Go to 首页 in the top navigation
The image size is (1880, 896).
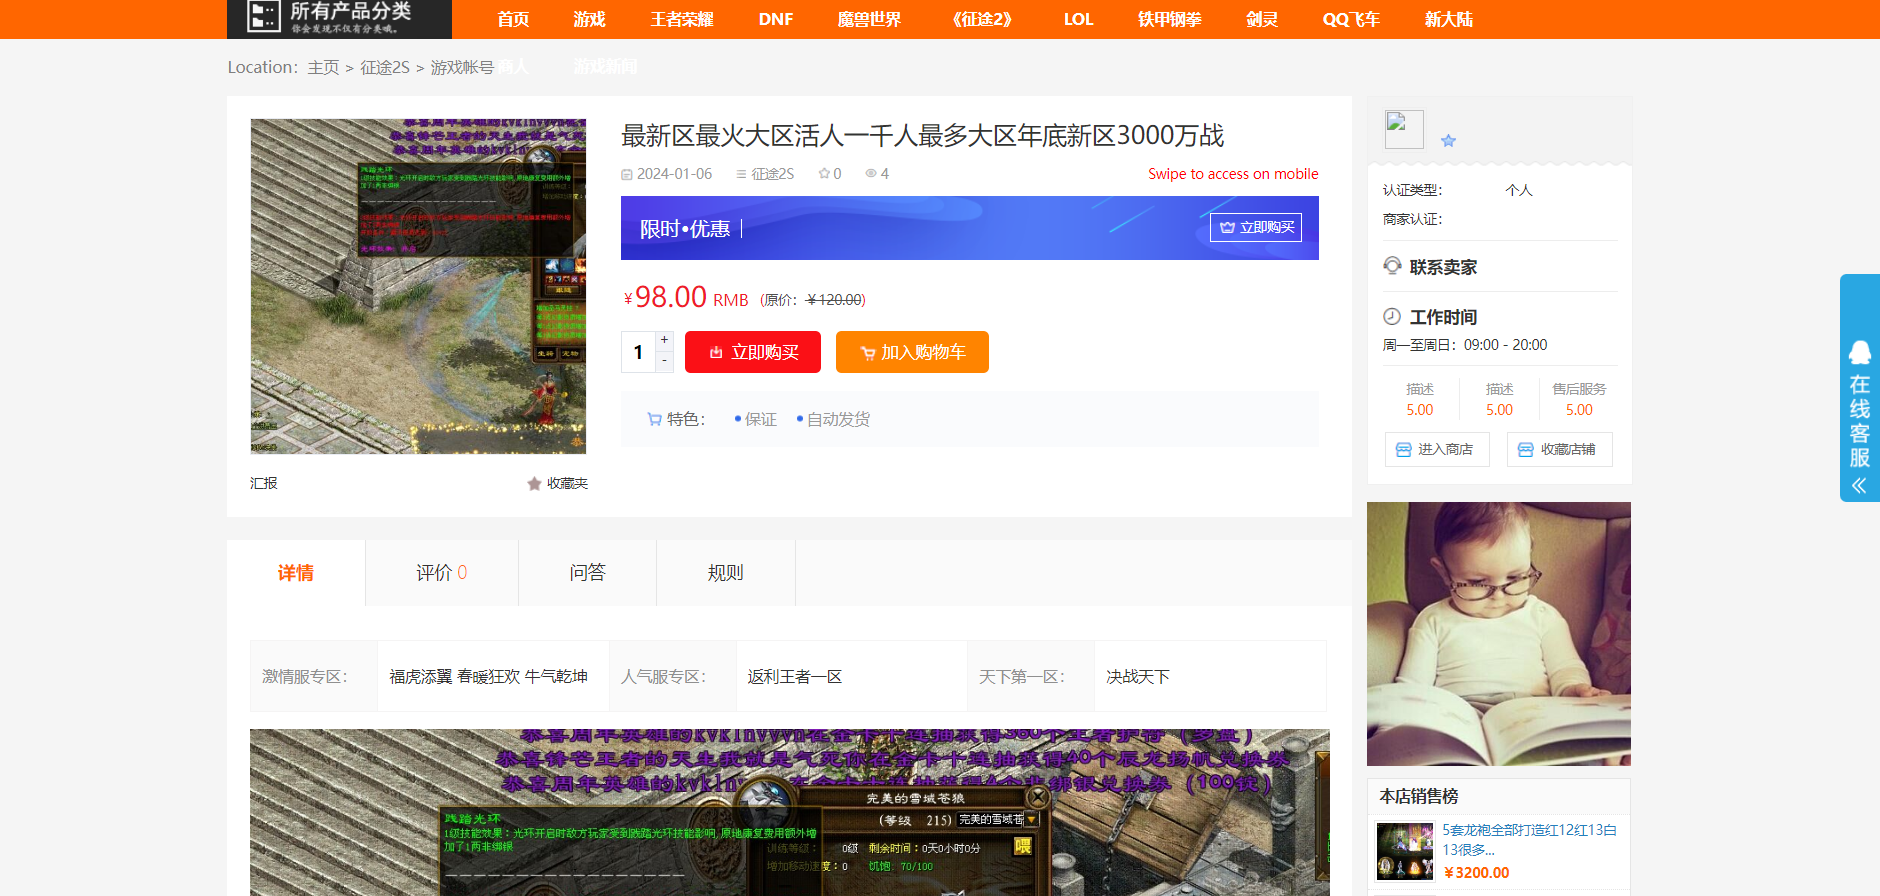pyautogui.click(x=513, y=19)
